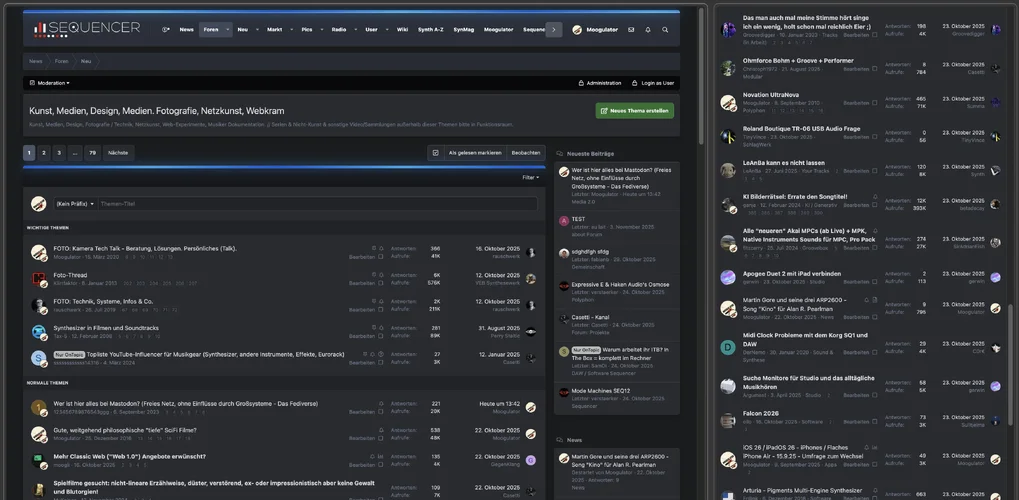Click Apogee Duet author avatar, right window
Viewport: 1019px width, 500px height.
(728, 278)
